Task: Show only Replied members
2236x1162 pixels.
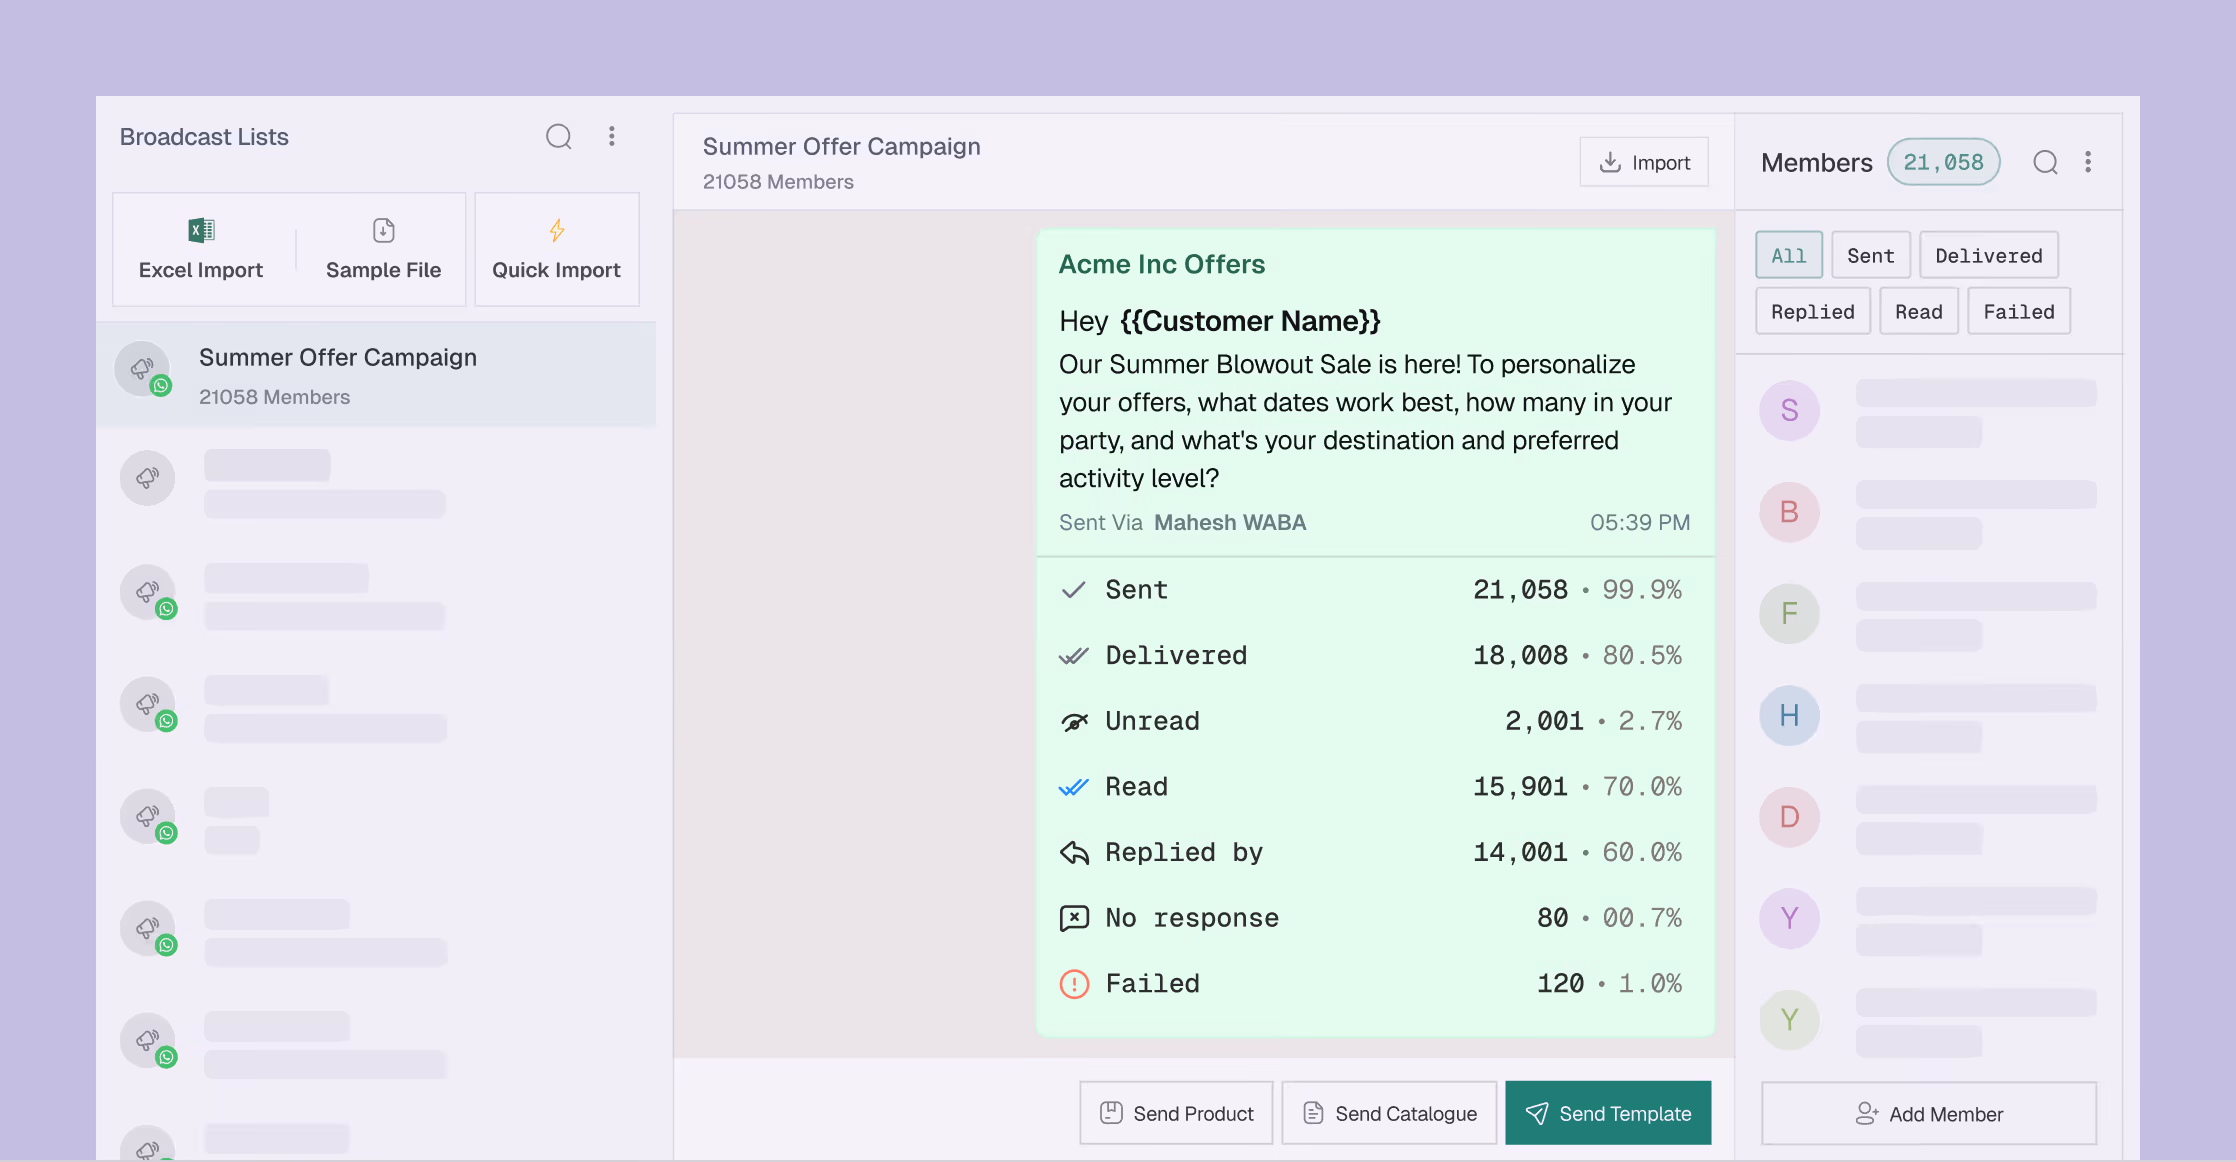Action: pyautogui.click(x=1812, y=311)
